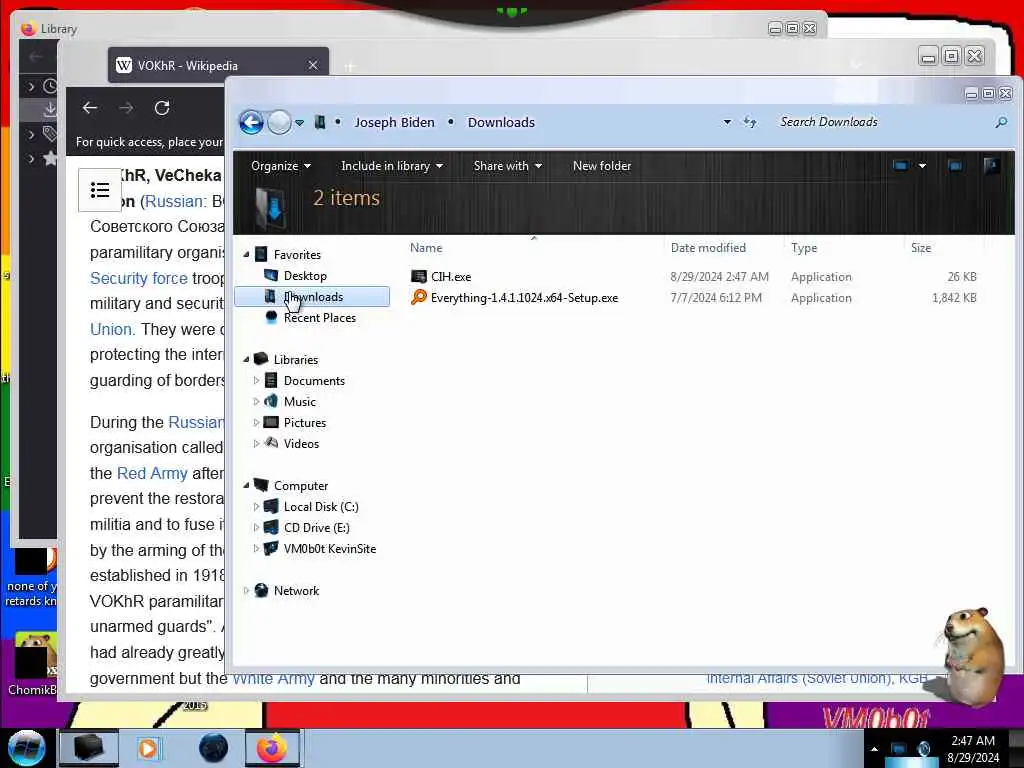The width and height of the screenshot is (1024, 768).
Task: Click the Downloads breadcrumb in address bar
Action: 501,122
